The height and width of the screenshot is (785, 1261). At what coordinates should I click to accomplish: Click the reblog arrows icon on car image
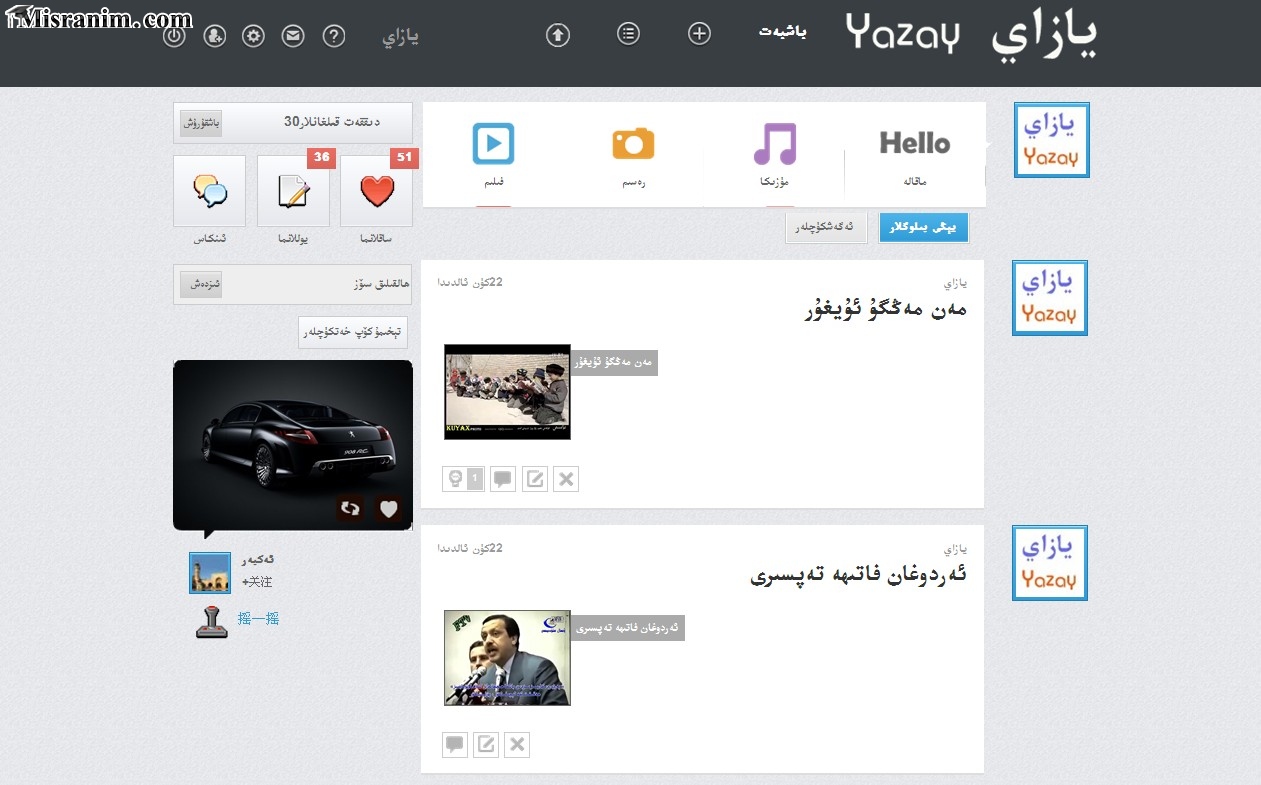pos(350,508)
